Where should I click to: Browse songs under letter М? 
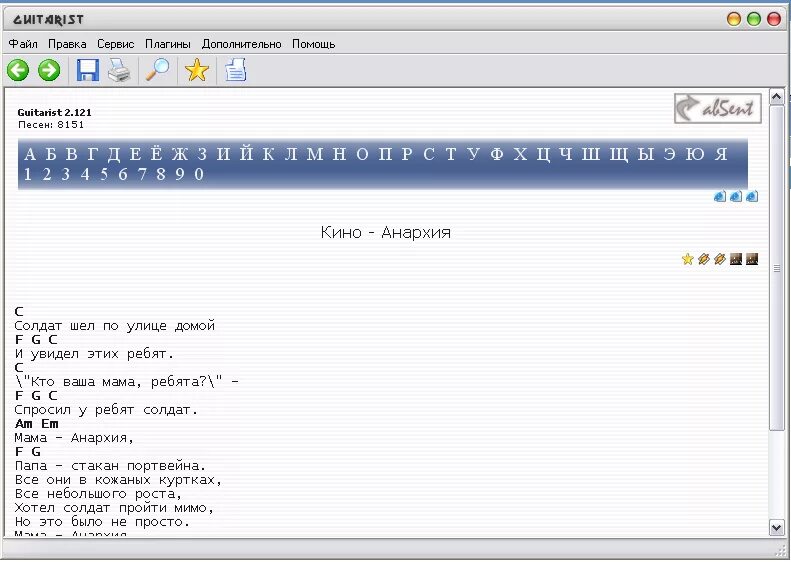coord(315,154)
